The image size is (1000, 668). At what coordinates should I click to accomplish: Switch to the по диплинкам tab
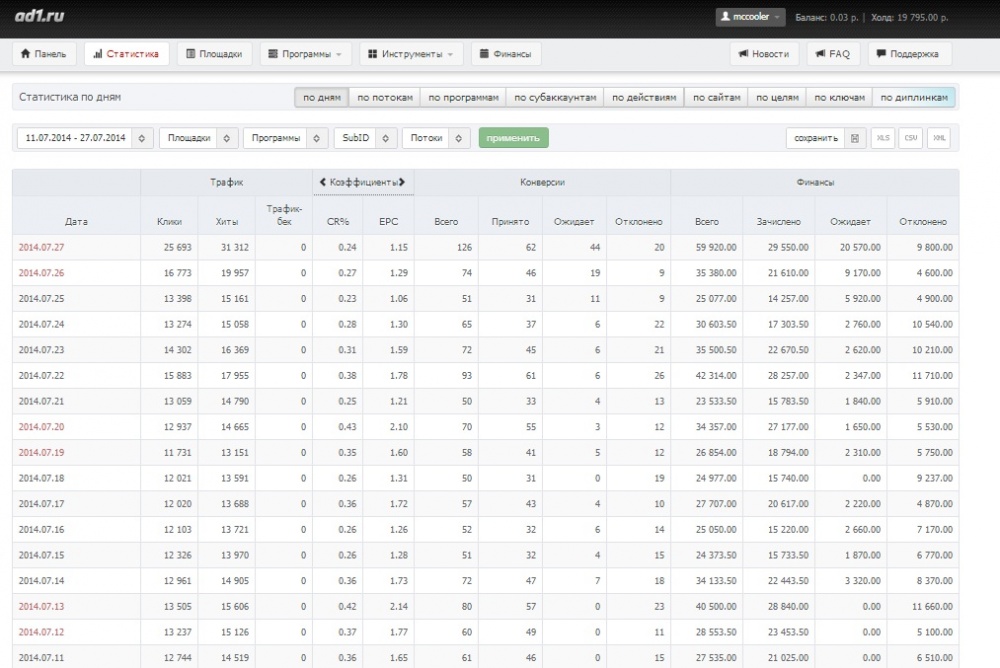tap(914, 98)
